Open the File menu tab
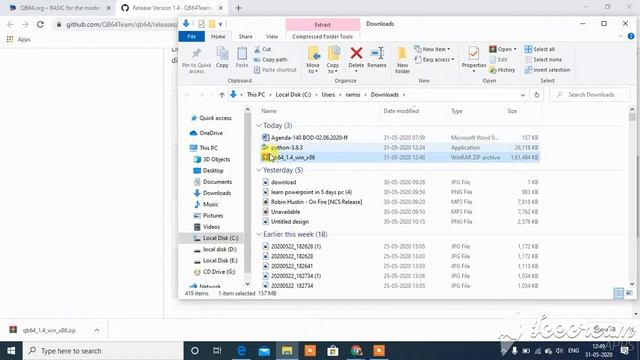 pyautogui.click(x=191, y=36)
